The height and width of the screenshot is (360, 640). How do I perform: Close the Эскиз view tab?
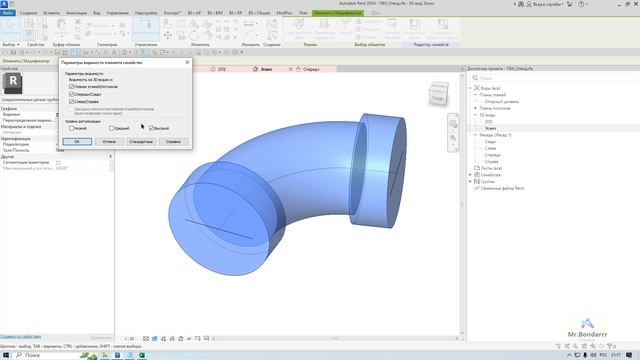pyautogui.click(x=291, y=69)
